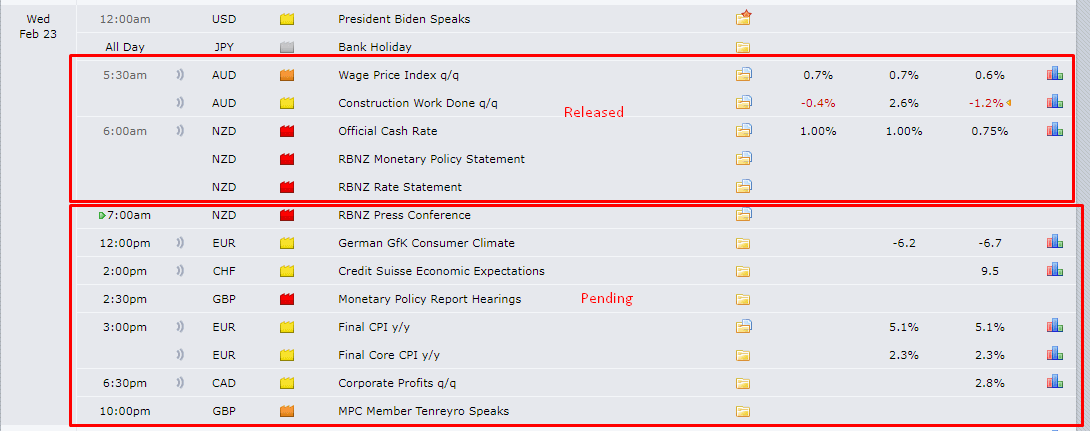Expand MPC Member Tenreyro Speaks details
1090x431 pixels.
click(743, 411)
